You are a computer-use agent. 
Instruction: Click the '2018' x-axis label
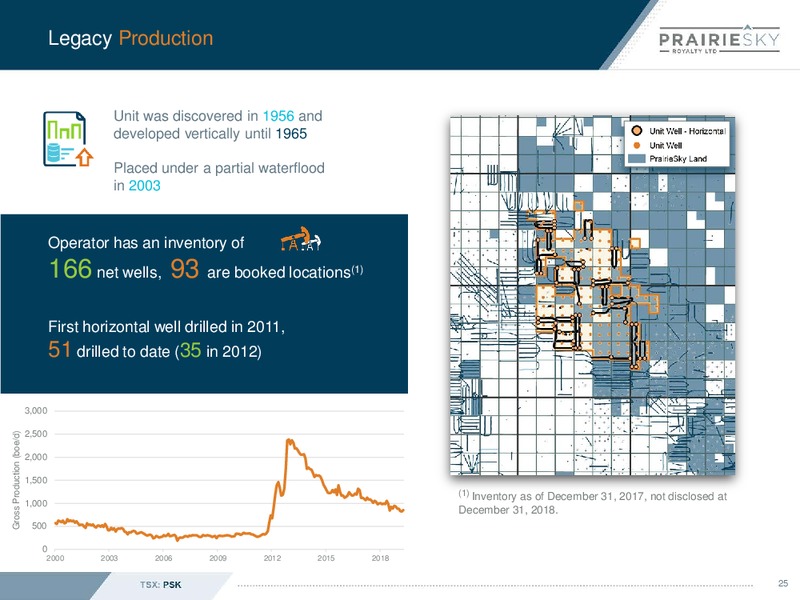click(x=380, y=558)
